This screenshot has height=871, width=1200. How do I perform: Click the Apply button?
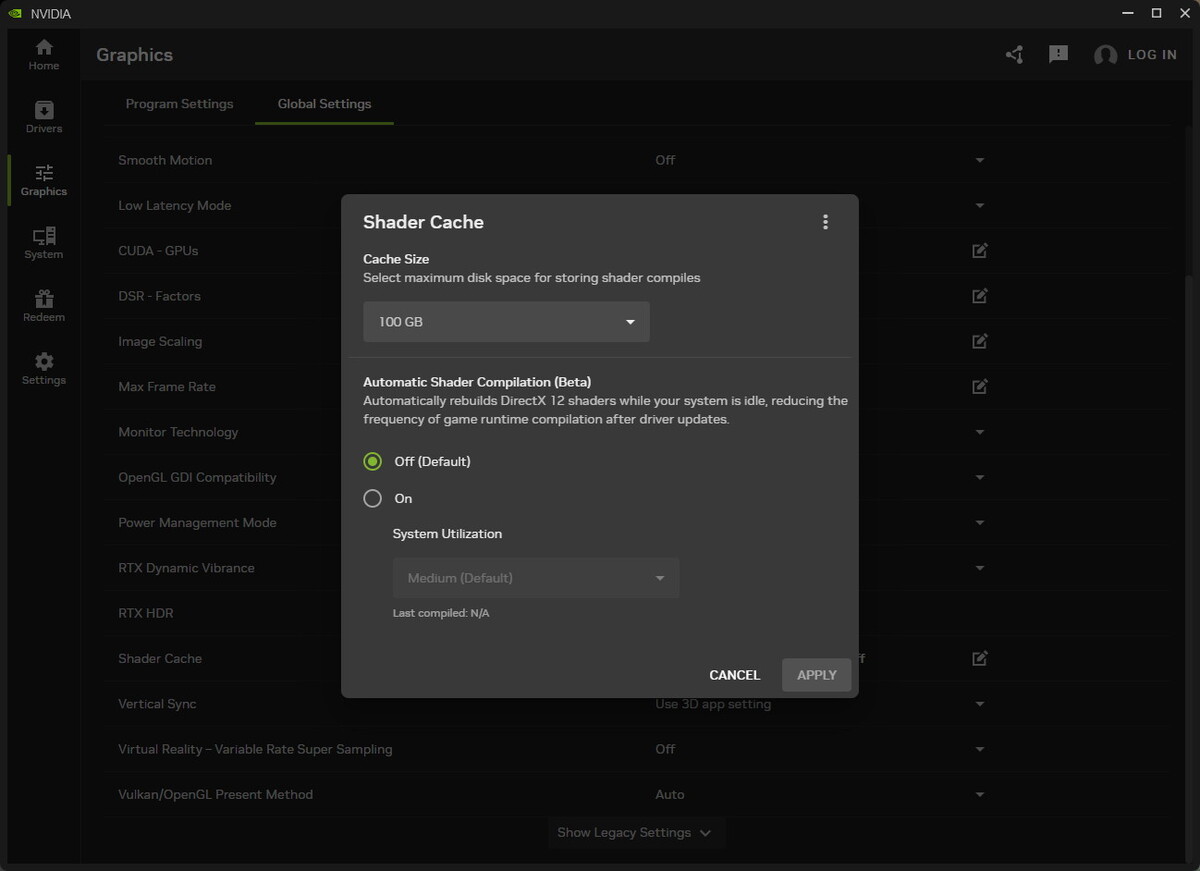[x=816, y=675]
